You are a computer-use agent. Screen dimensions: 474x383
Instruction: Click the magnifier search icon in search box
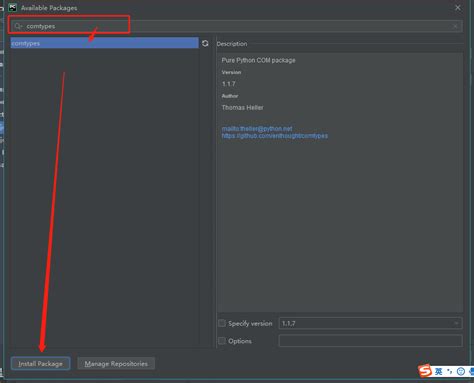click(x=18, y=26)
